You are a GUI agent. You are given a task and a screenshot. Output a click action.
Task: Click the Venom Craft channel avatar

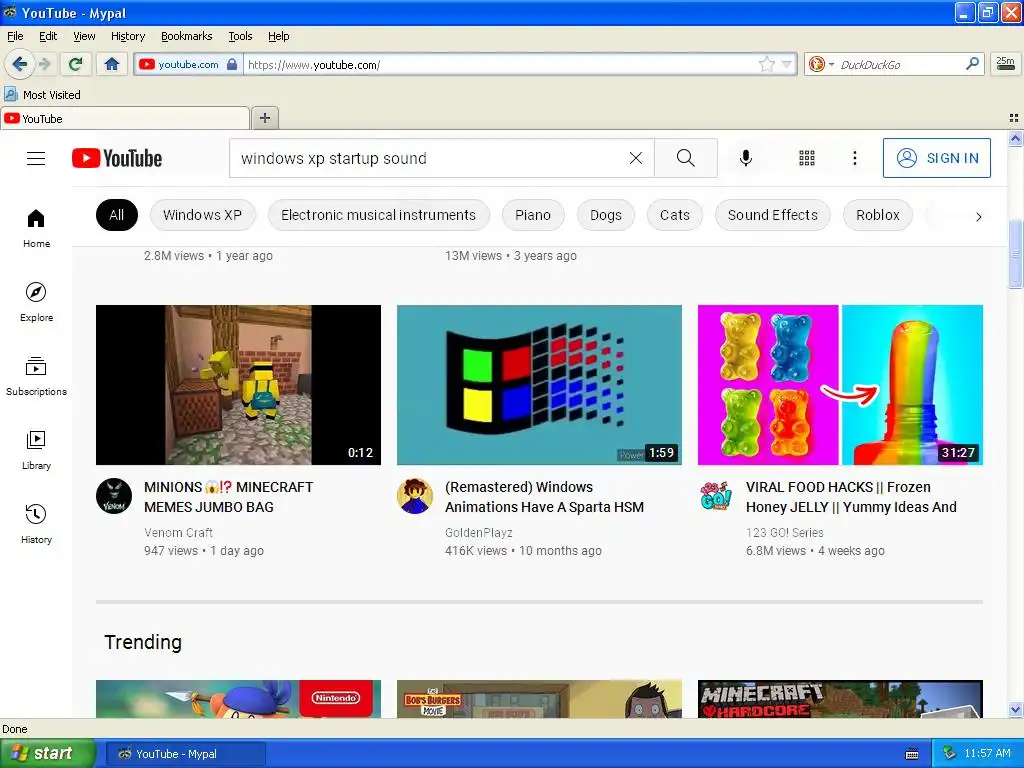114,496
